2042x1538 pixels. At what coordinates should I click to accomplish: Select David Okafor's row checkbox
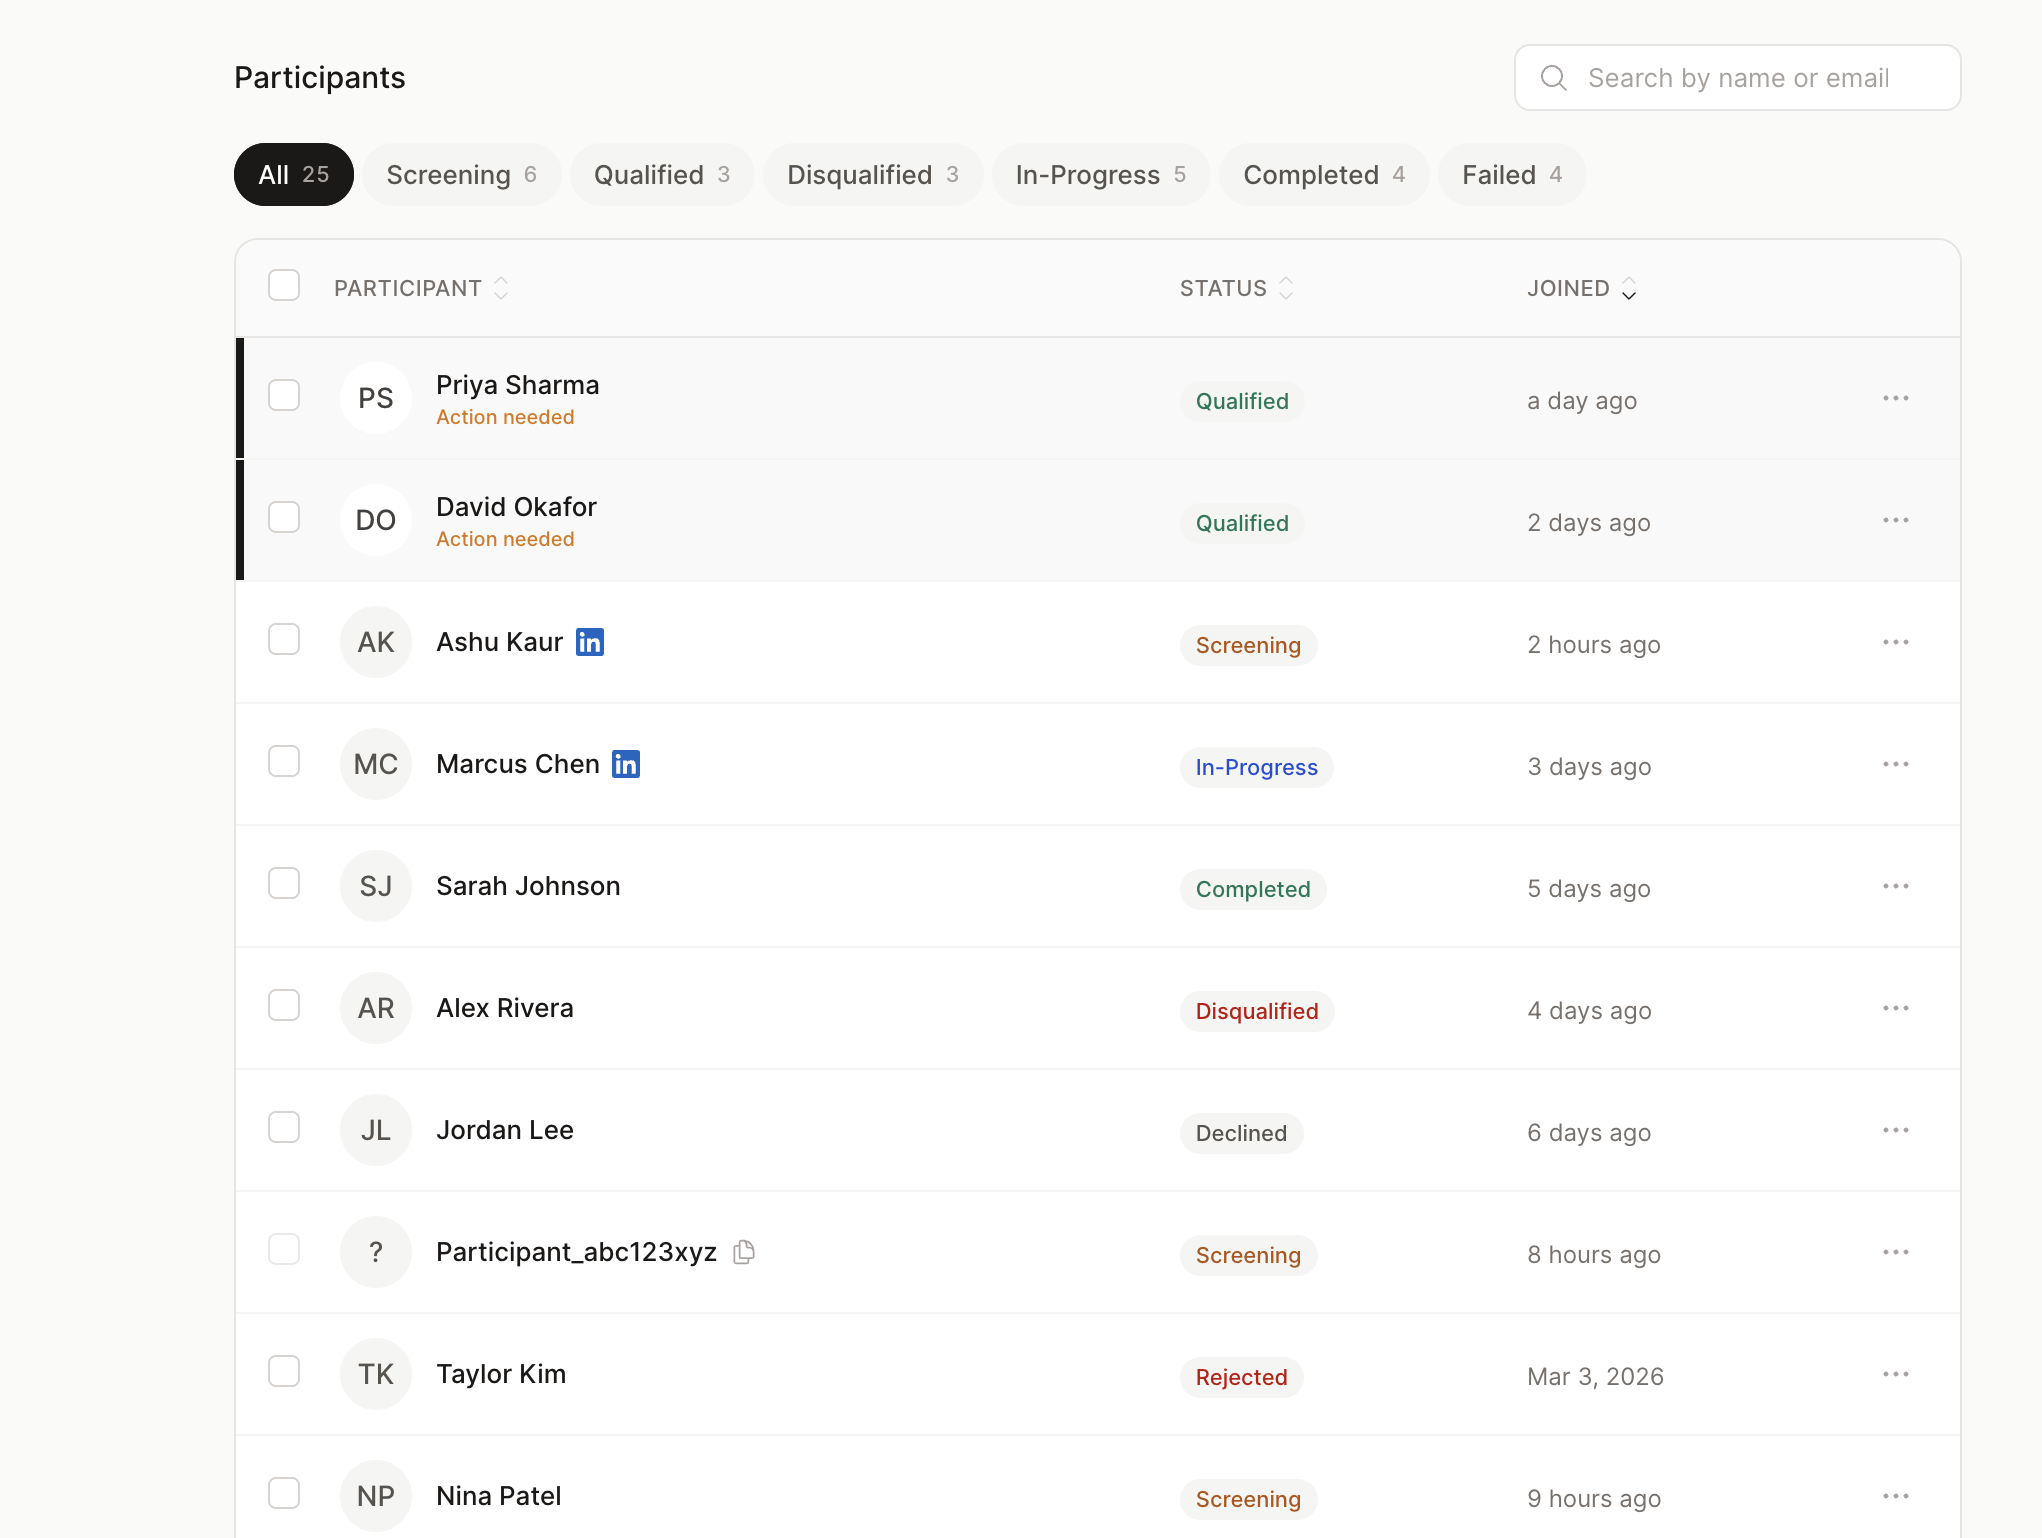click(284, 517)
